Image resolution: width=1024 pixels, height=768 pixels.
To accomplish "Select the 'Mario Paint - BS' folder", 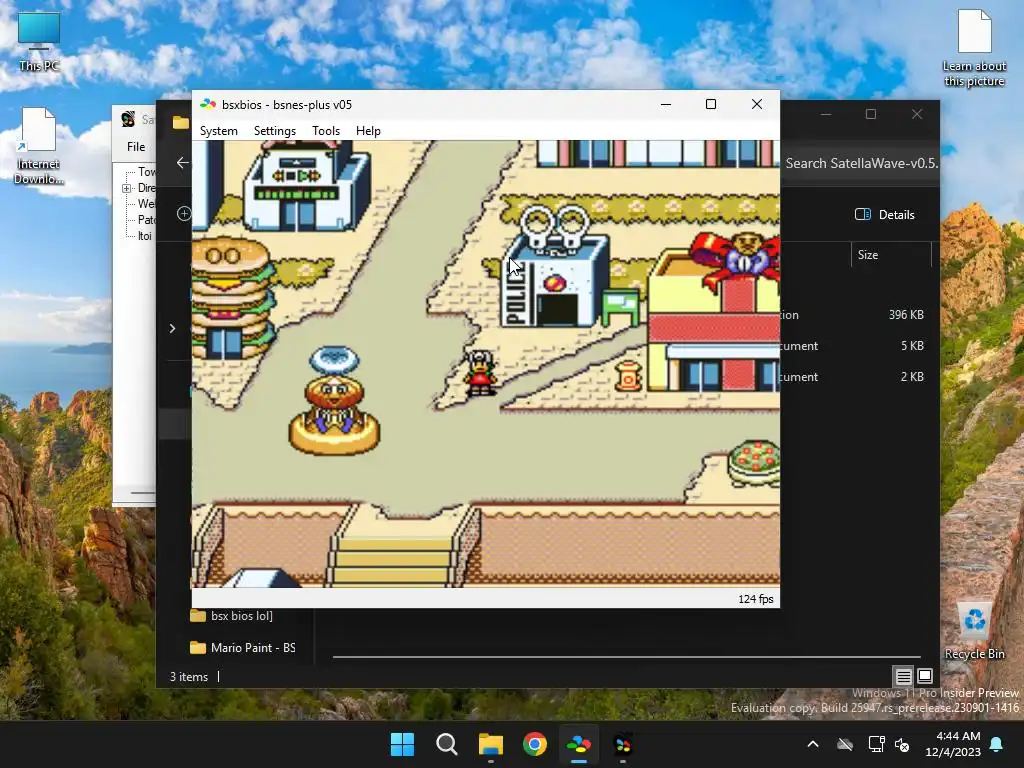I will (242, 648).
